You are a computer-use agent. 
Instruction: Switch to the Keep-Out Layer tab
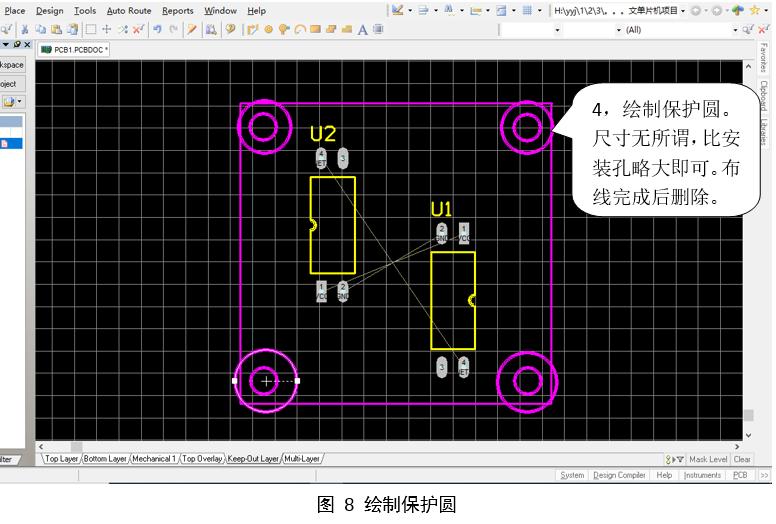pyautogui.click(x=253, y=459)
